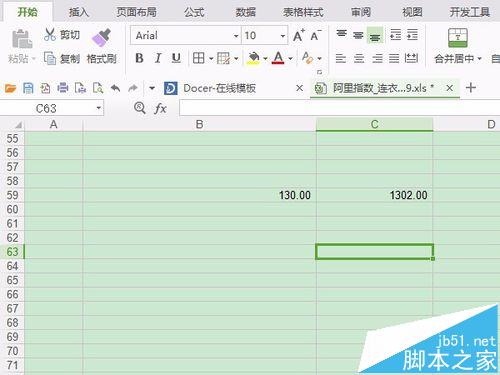Undo the last action
The image size is (500, 375).
coord(115,88)
